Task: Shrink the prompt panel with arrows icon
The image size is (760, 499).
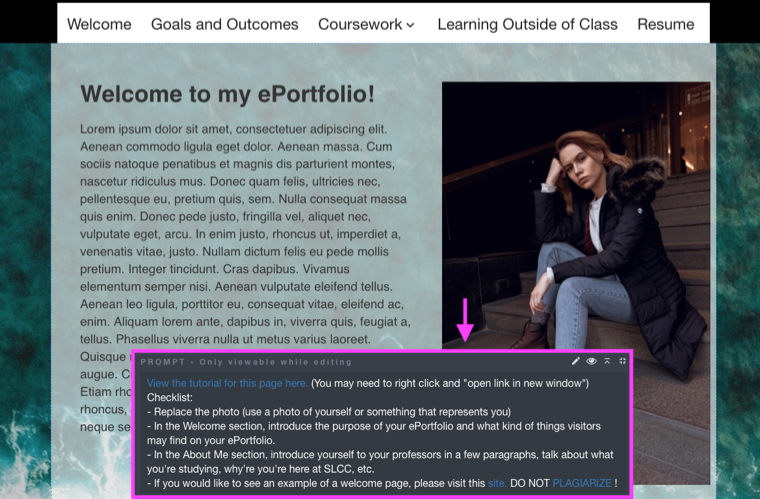Action: [622, 361]
